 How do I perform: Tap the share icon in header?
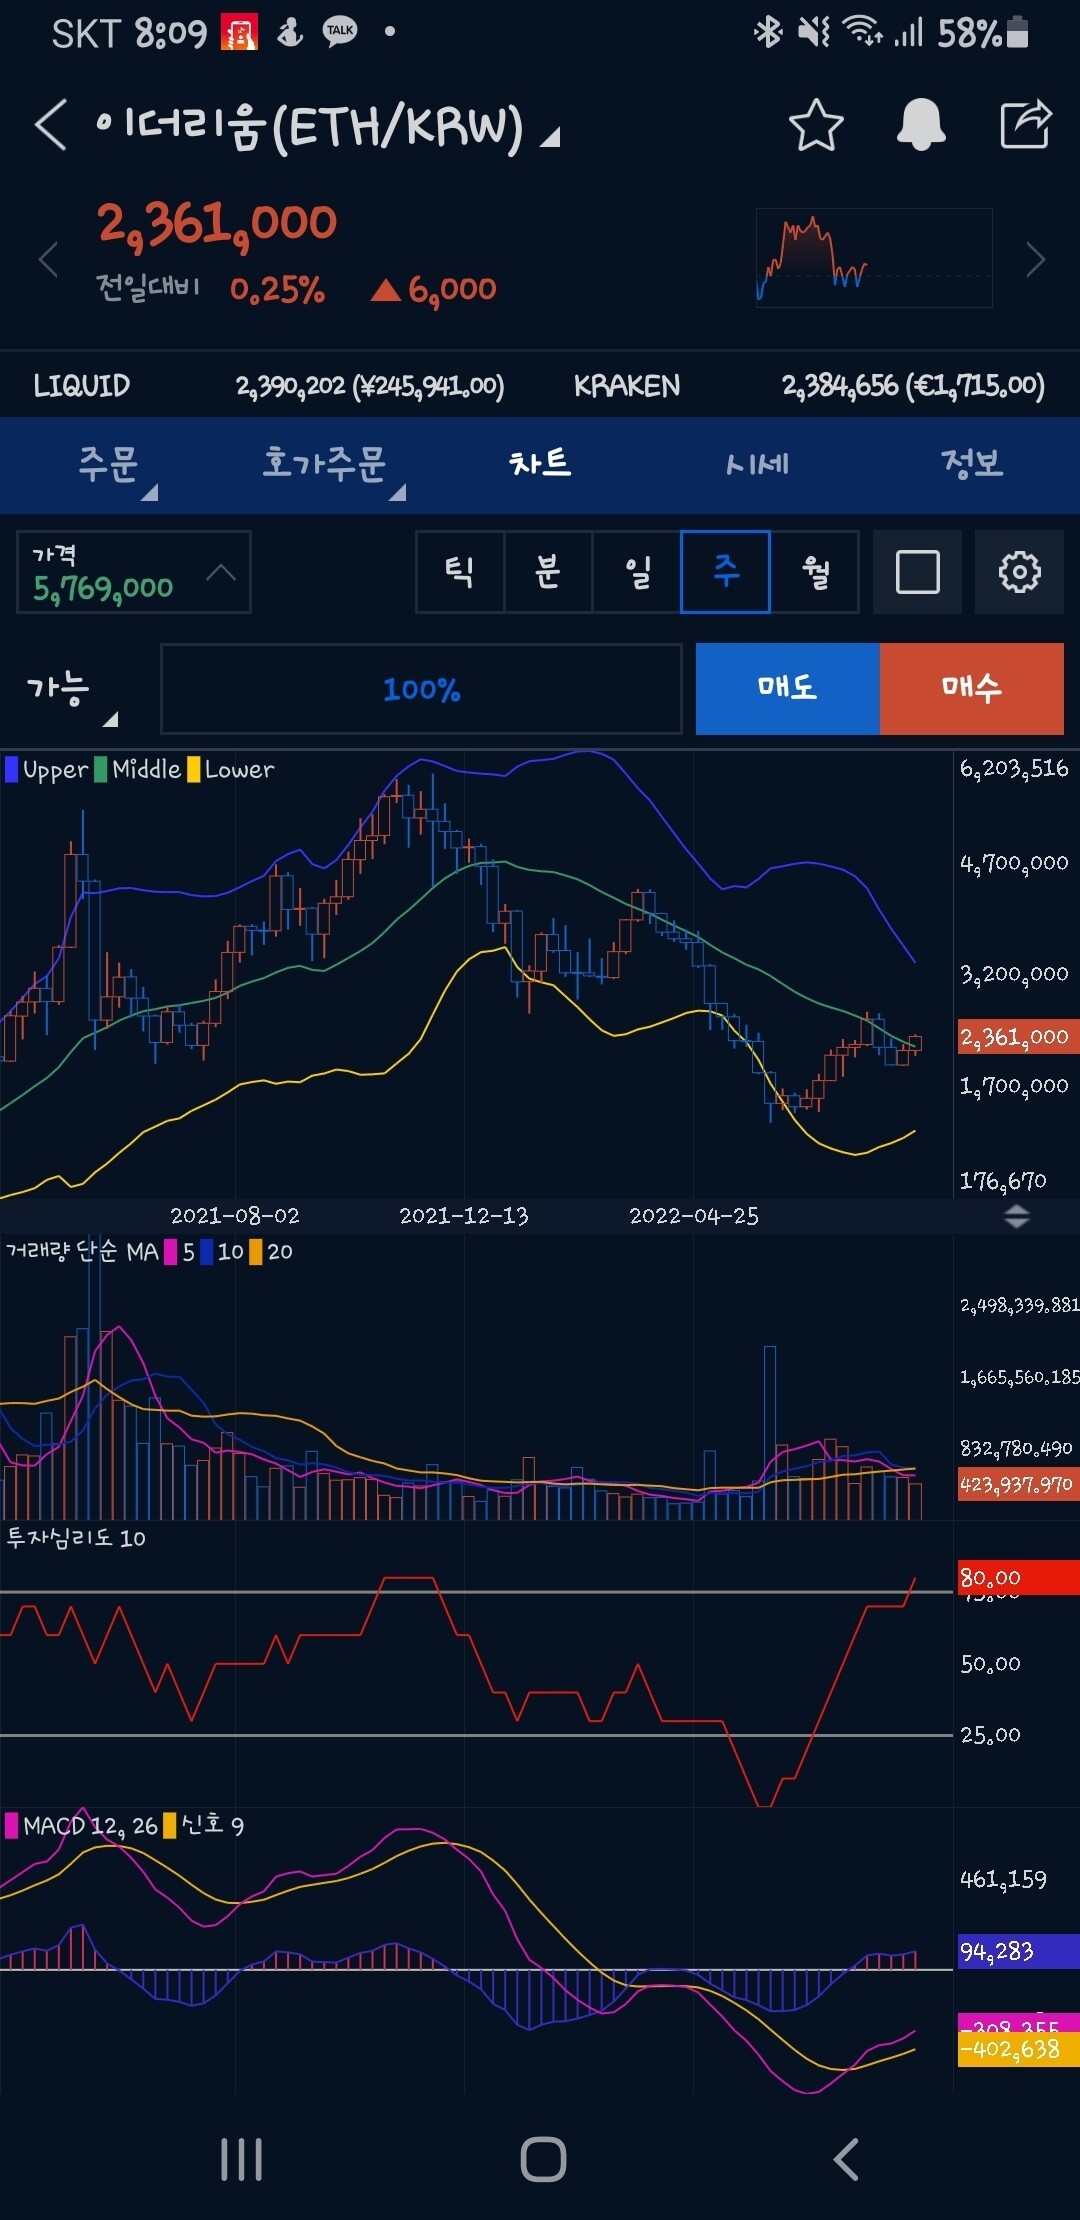(1026, 126)
